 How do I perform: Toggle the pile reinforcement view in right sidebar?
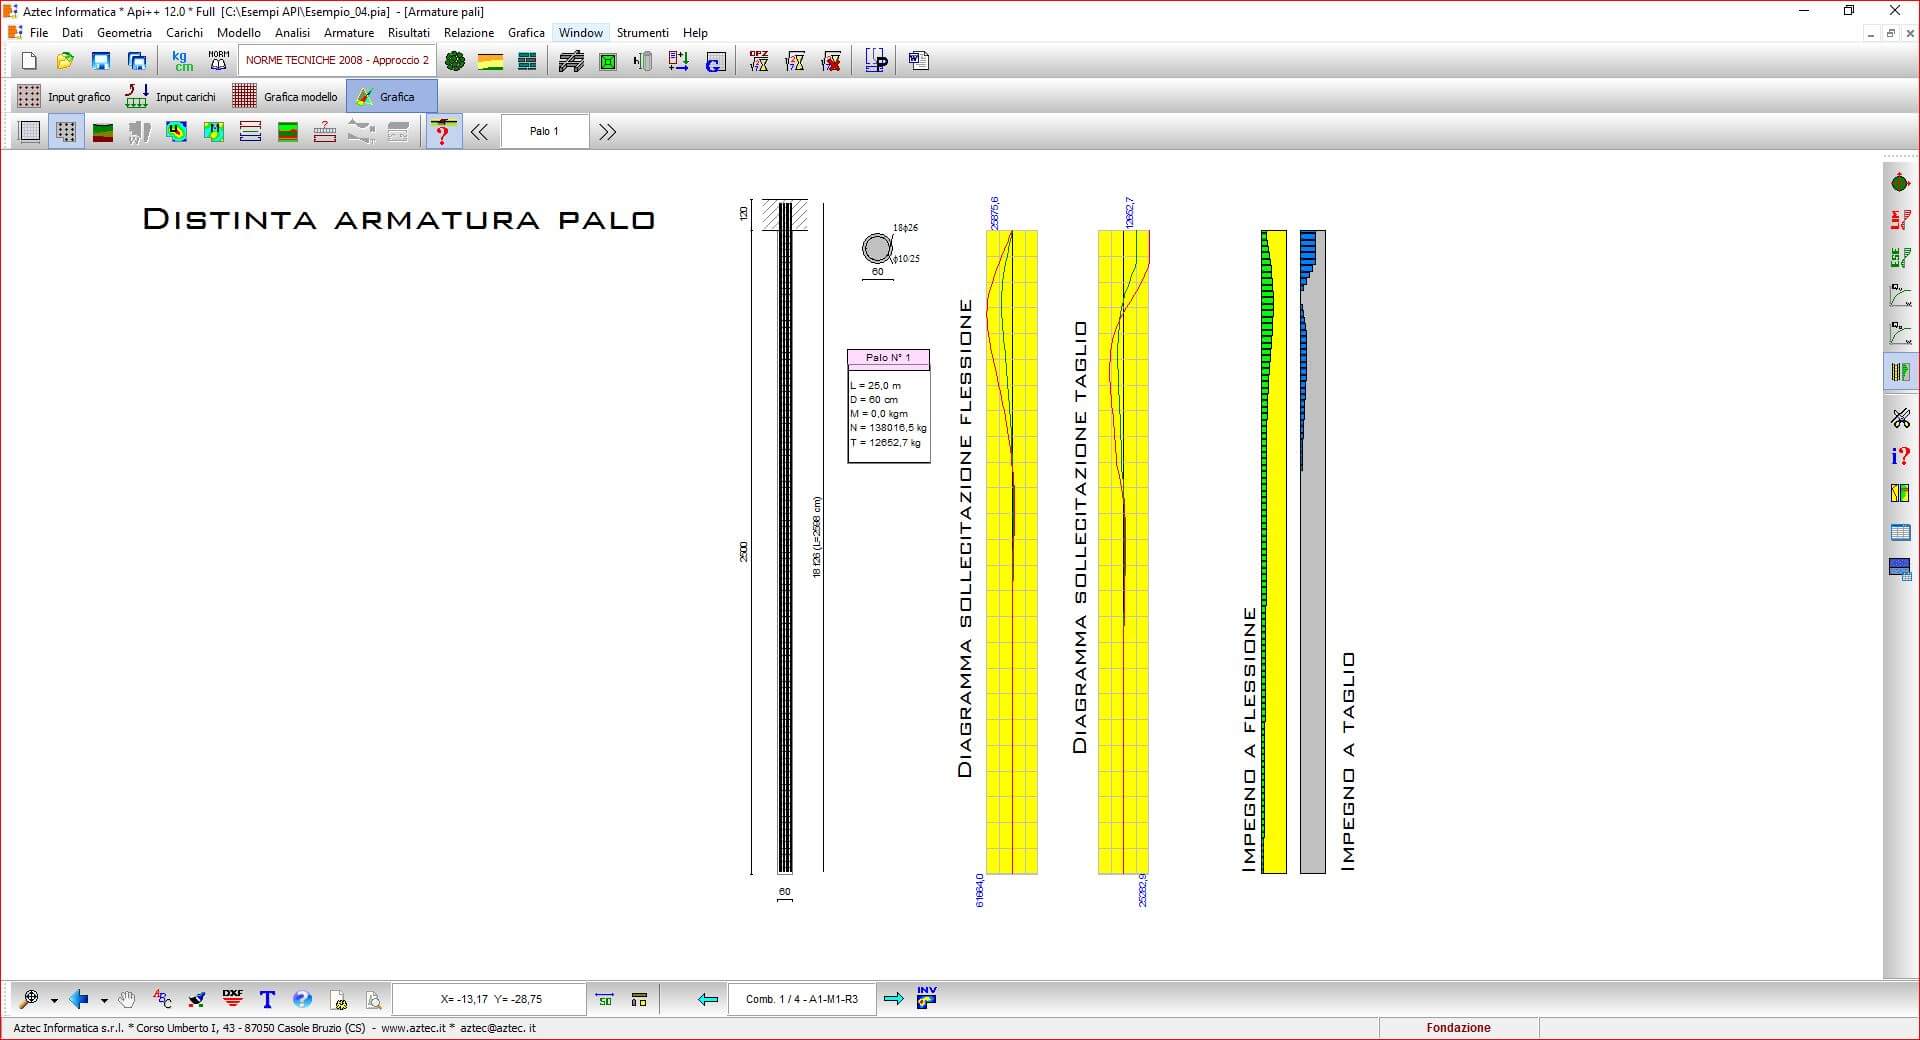pos(1900,372)
